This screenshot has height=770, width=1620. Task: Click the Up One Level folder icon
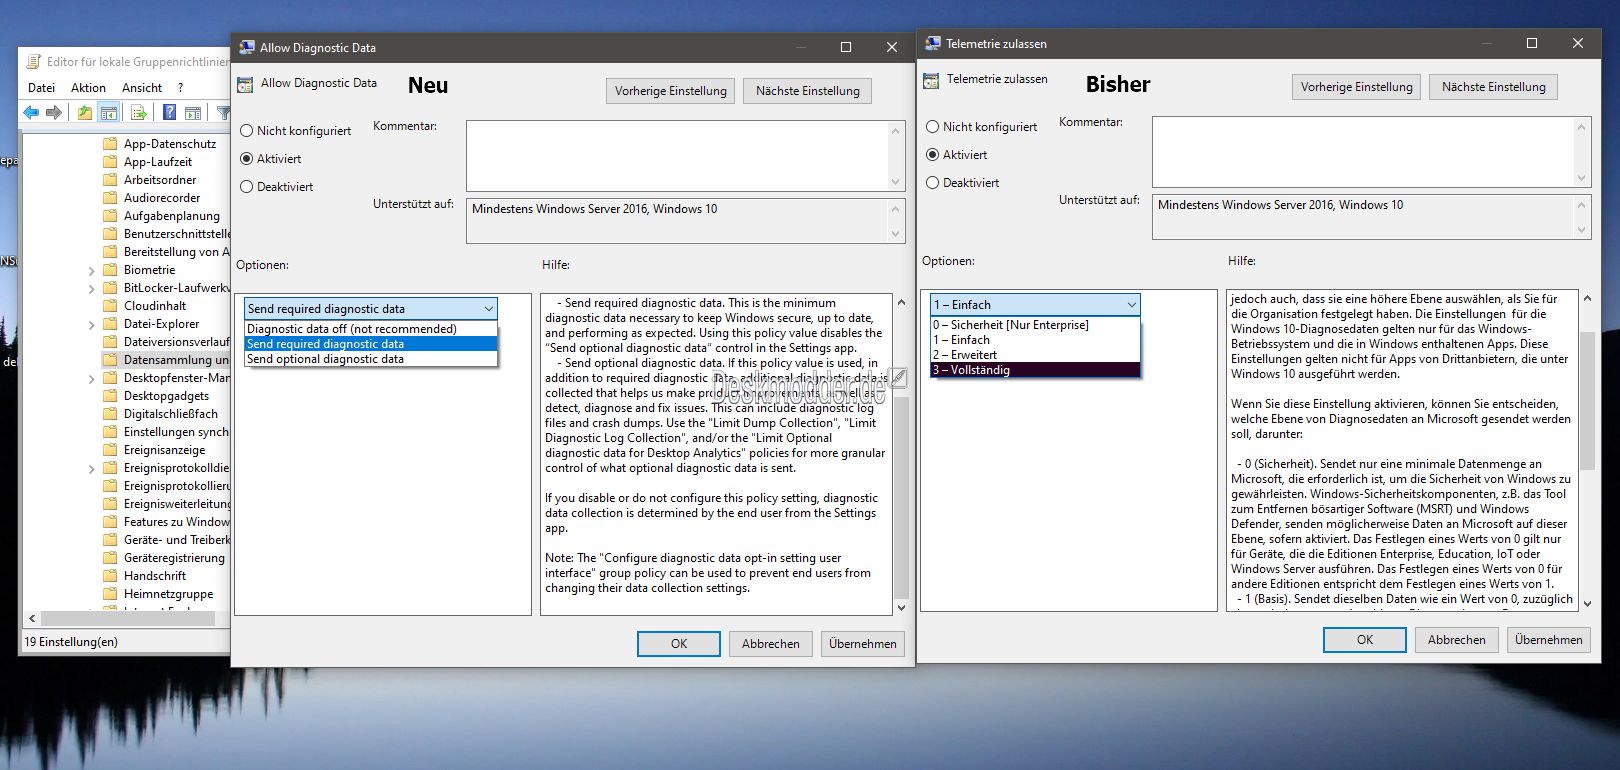(85, 113)
